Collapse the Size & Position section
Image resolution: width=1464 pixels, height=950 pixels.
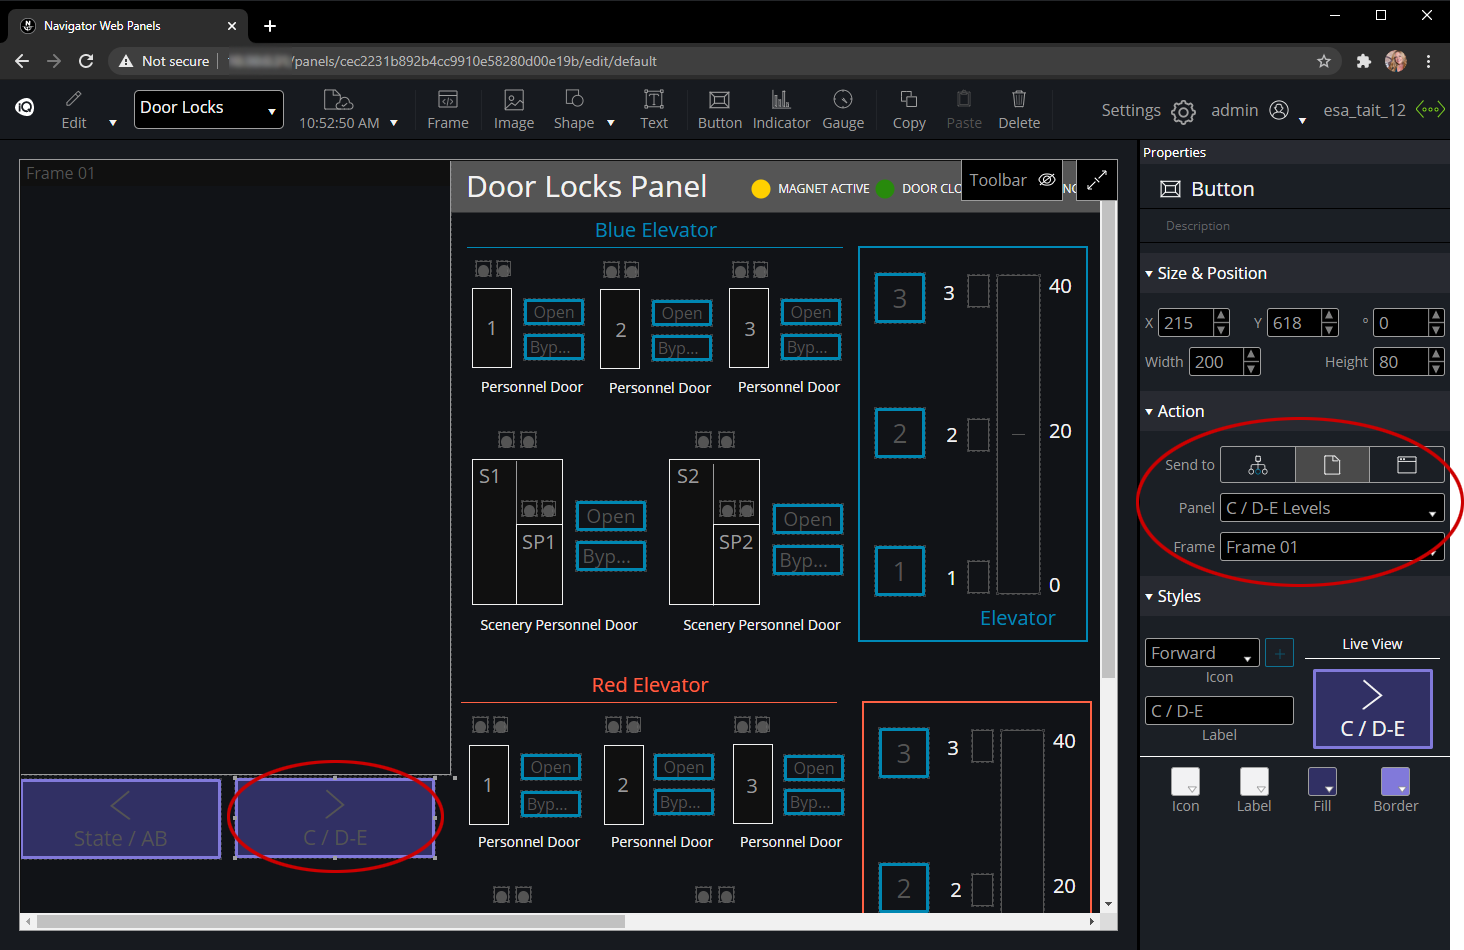[x=1149, y=274]
